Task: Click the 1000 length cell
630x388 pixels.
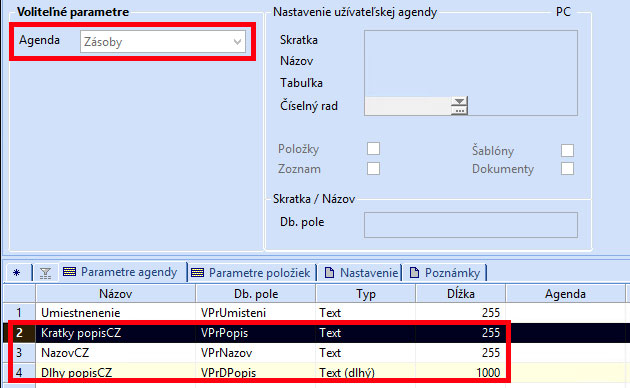Action: 461,372
